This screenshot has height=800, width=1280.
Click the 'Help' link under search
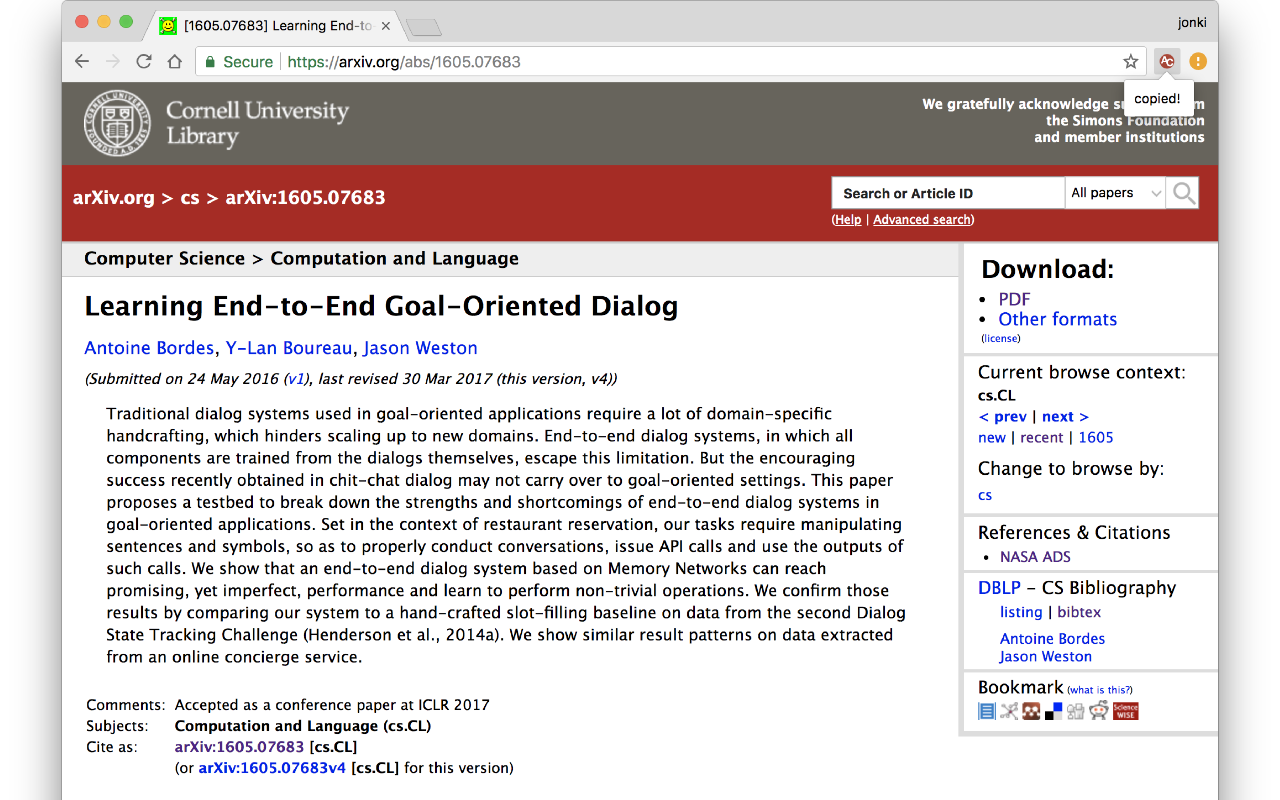coord(848,220)
